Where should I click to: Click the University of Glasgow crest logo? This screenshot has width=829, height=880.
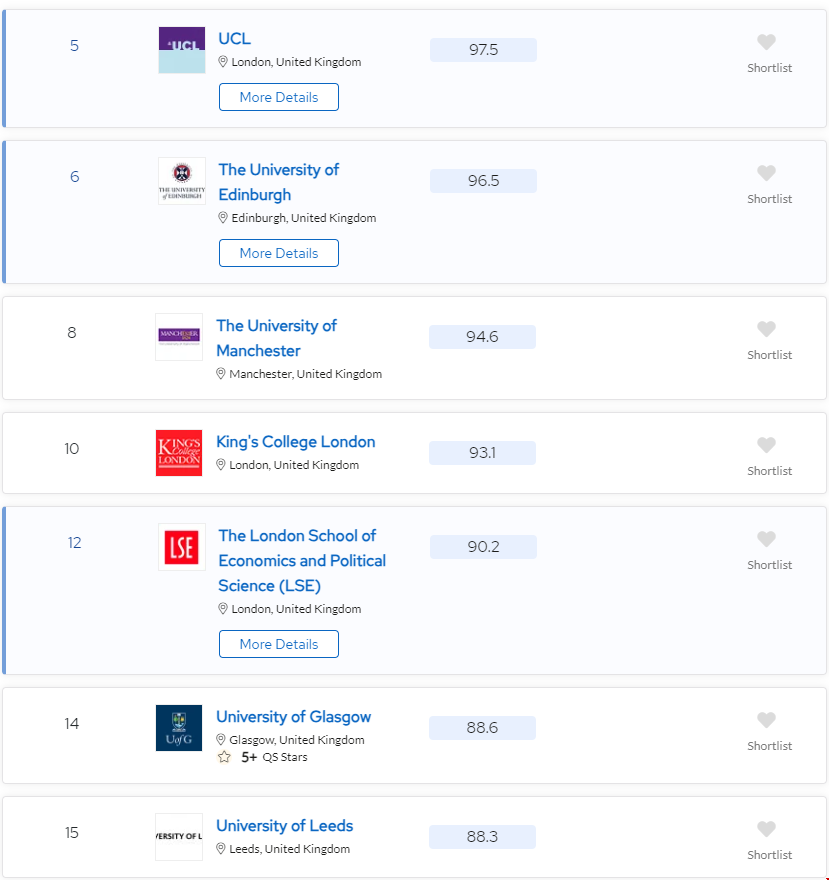coord(178,728)
